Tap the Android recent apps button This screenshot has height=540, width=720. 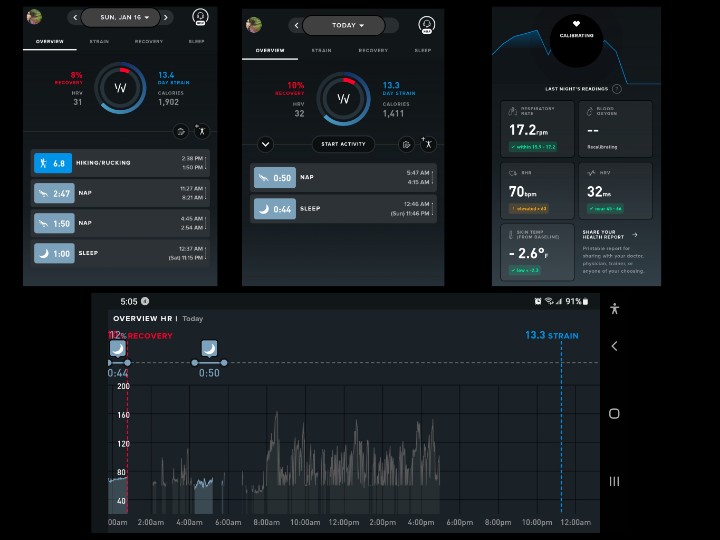click(x=614, y=481)
